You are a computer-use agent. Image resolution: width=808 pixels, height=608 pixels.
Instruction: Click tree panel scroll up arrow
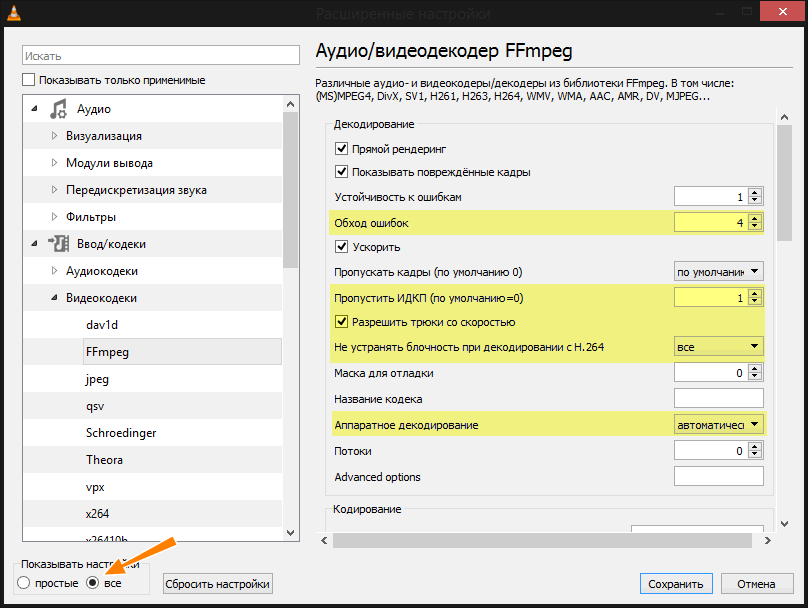click(x=291, y=104)
